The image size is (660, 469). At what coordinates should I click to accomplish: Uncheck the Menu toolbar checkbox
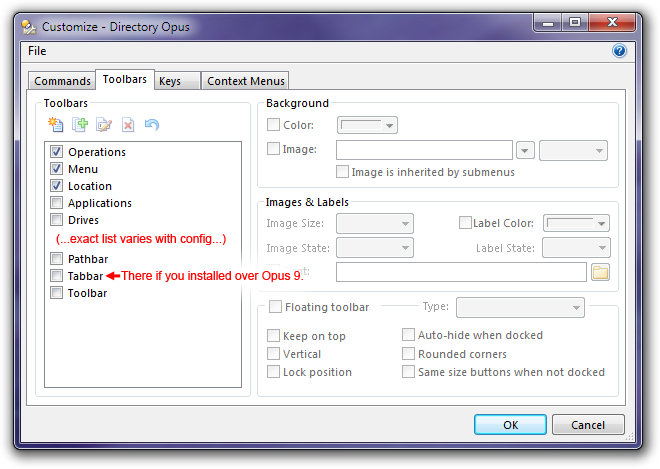[56, 169]
